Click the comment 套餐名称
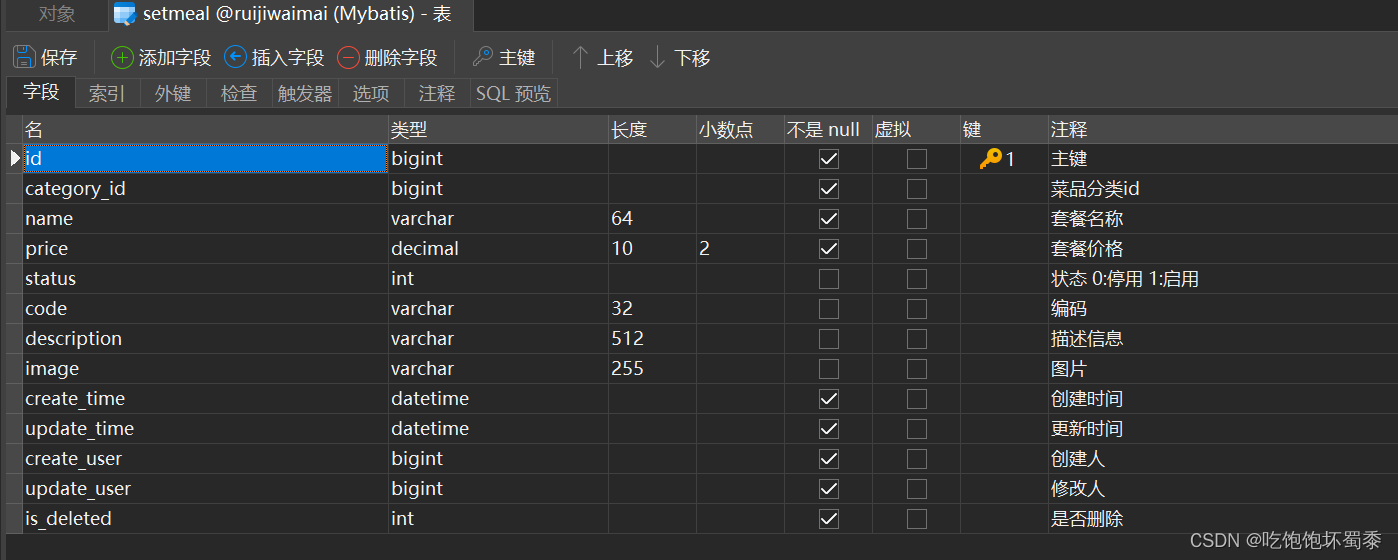The image size is (1398, 560). (1086, 219)
